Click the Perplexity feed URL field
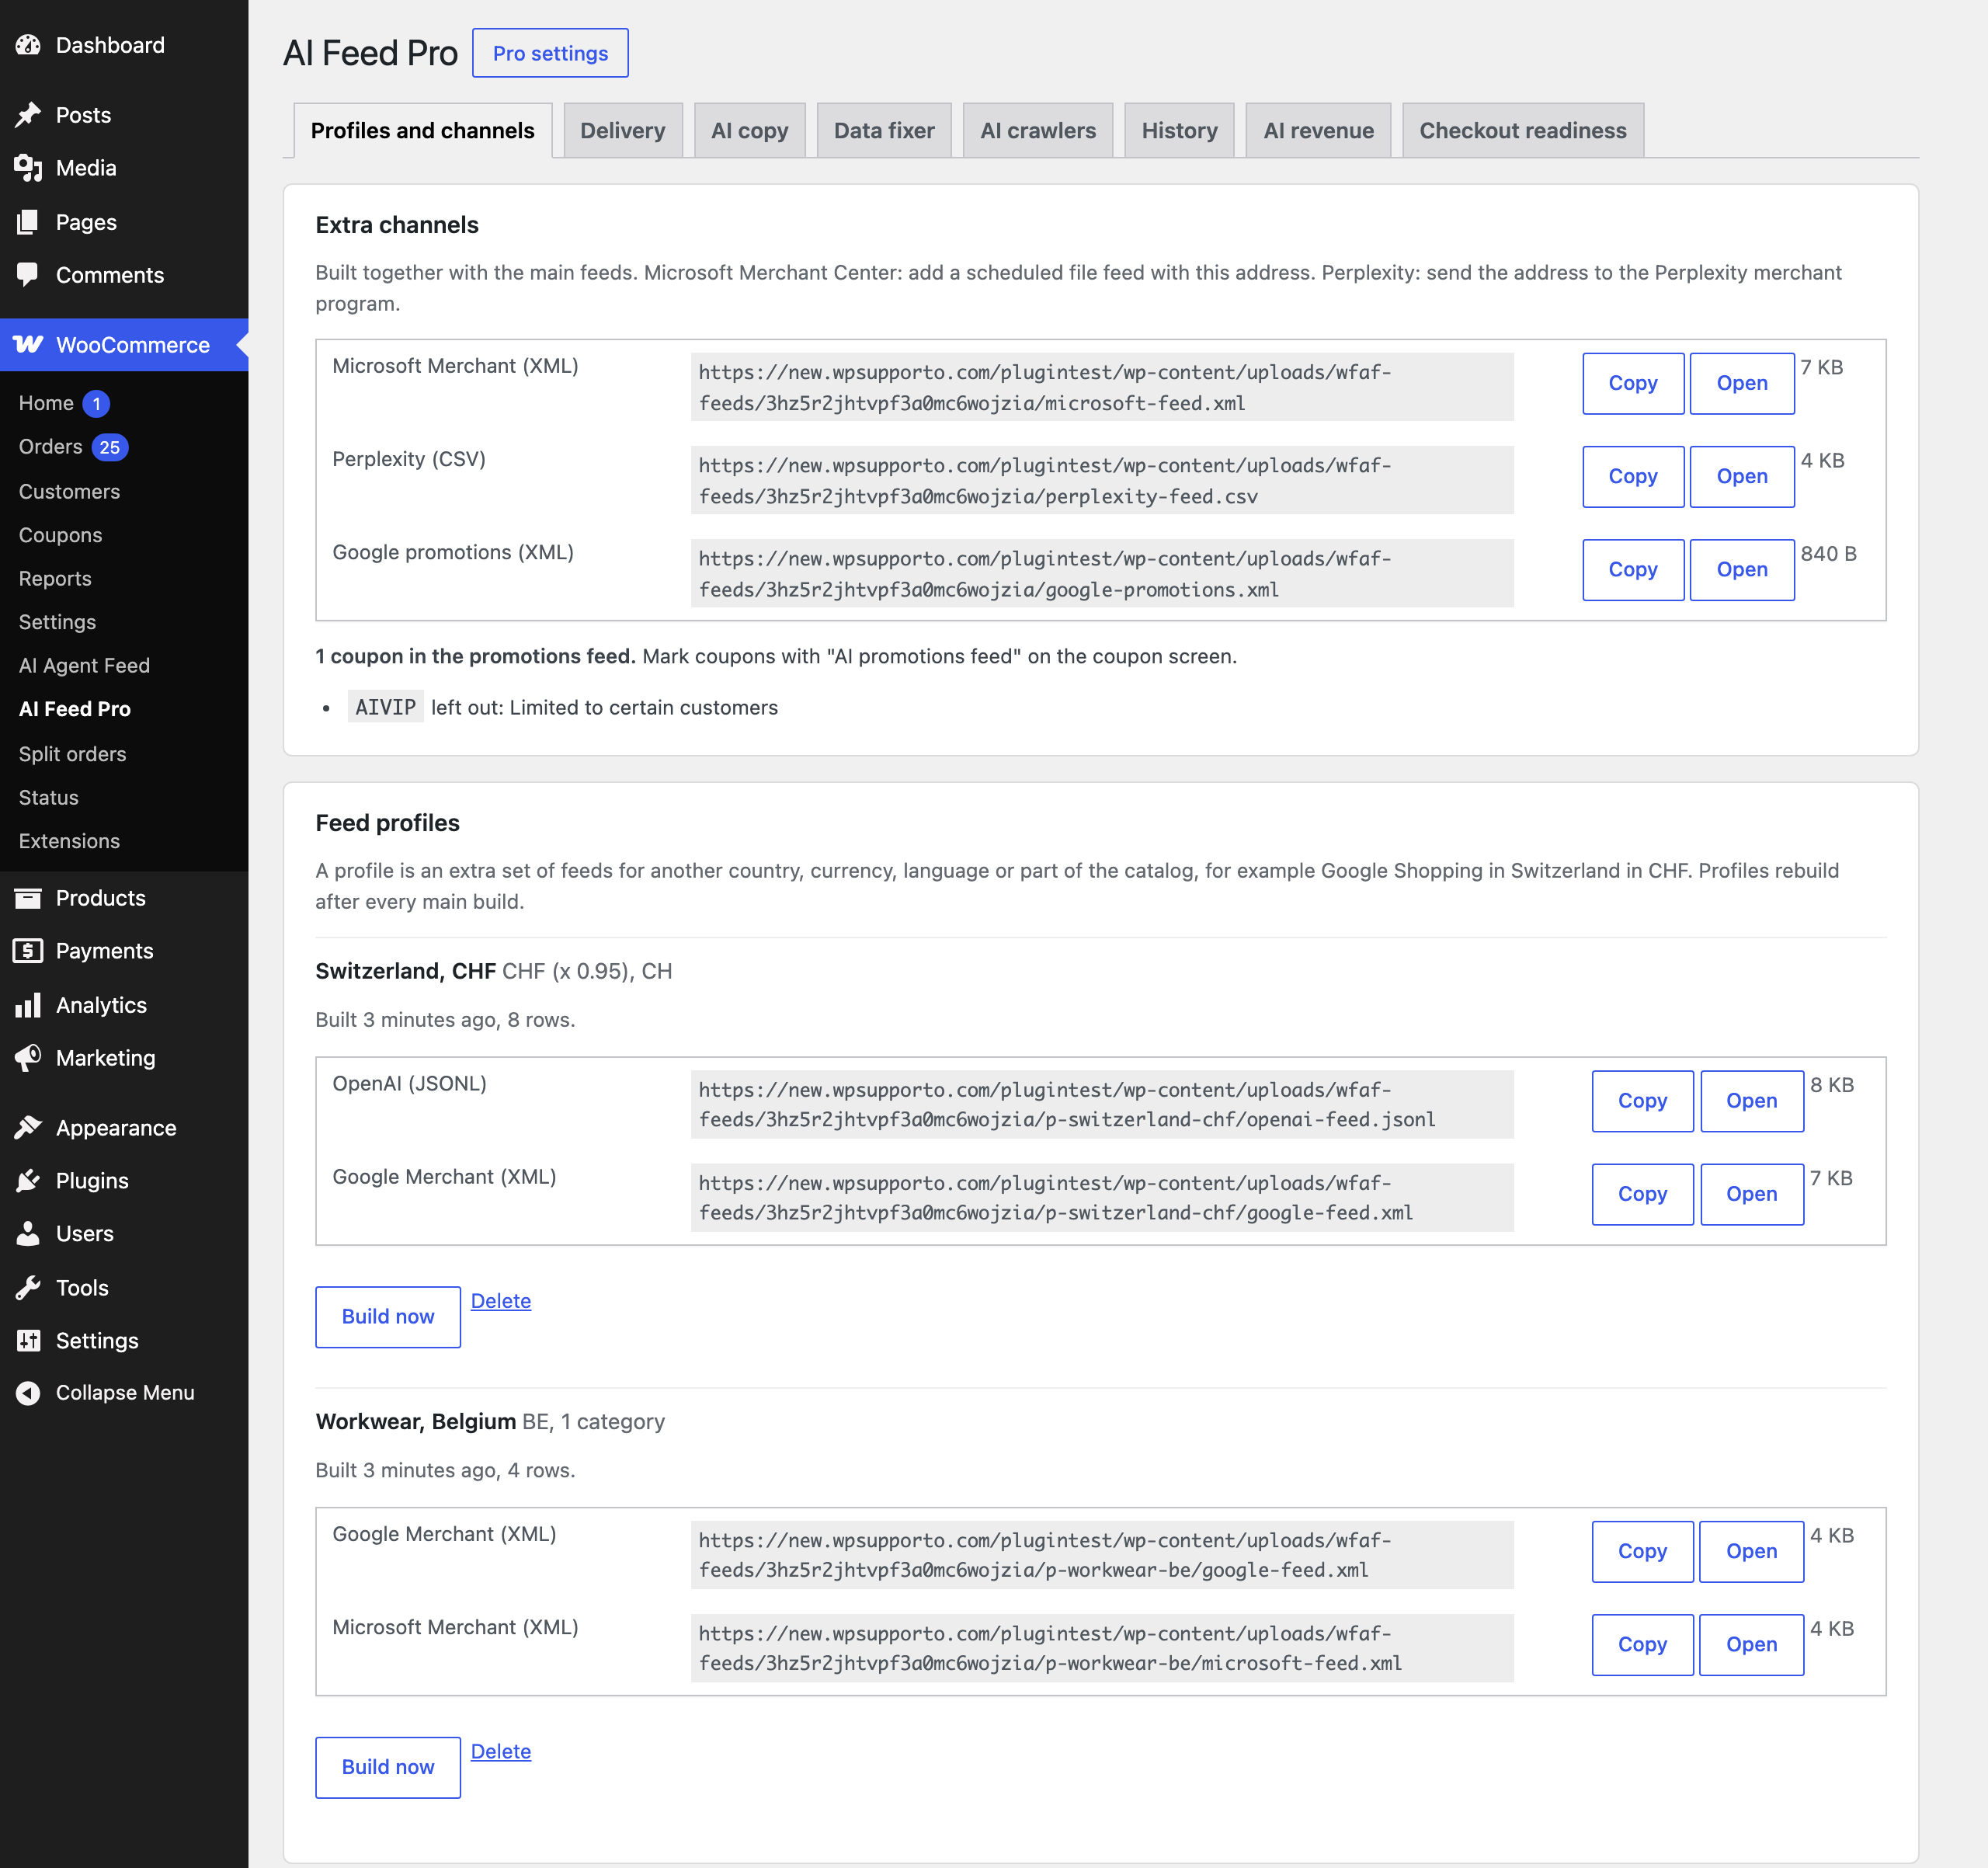The image size is (1988, 1868). coord(1102,480)
